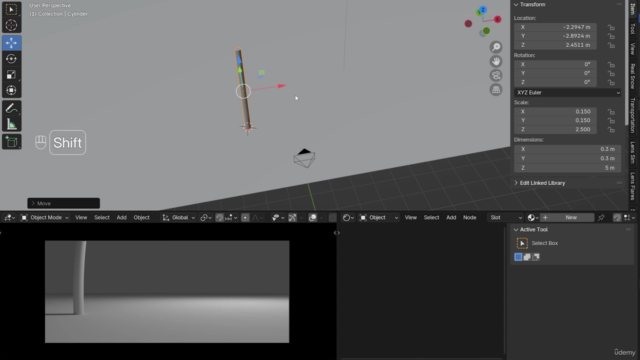Click the red X axis on navigation gizmo
The image size is (640, 360).
pos(498,19)
